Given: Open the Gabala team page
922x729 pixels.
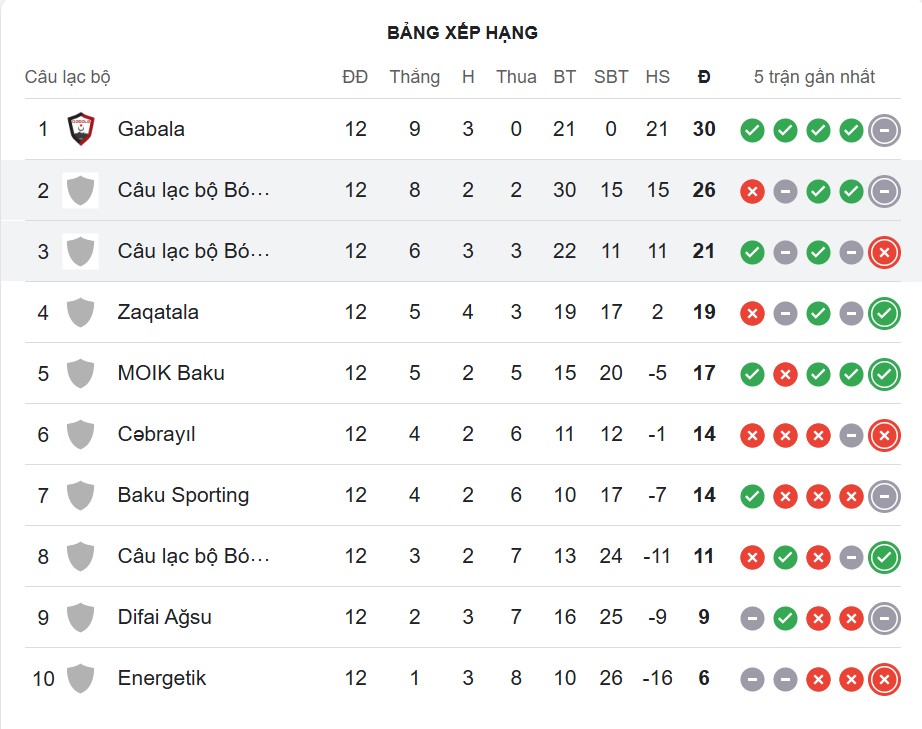Looking at the screenshot, I should 151,129.
